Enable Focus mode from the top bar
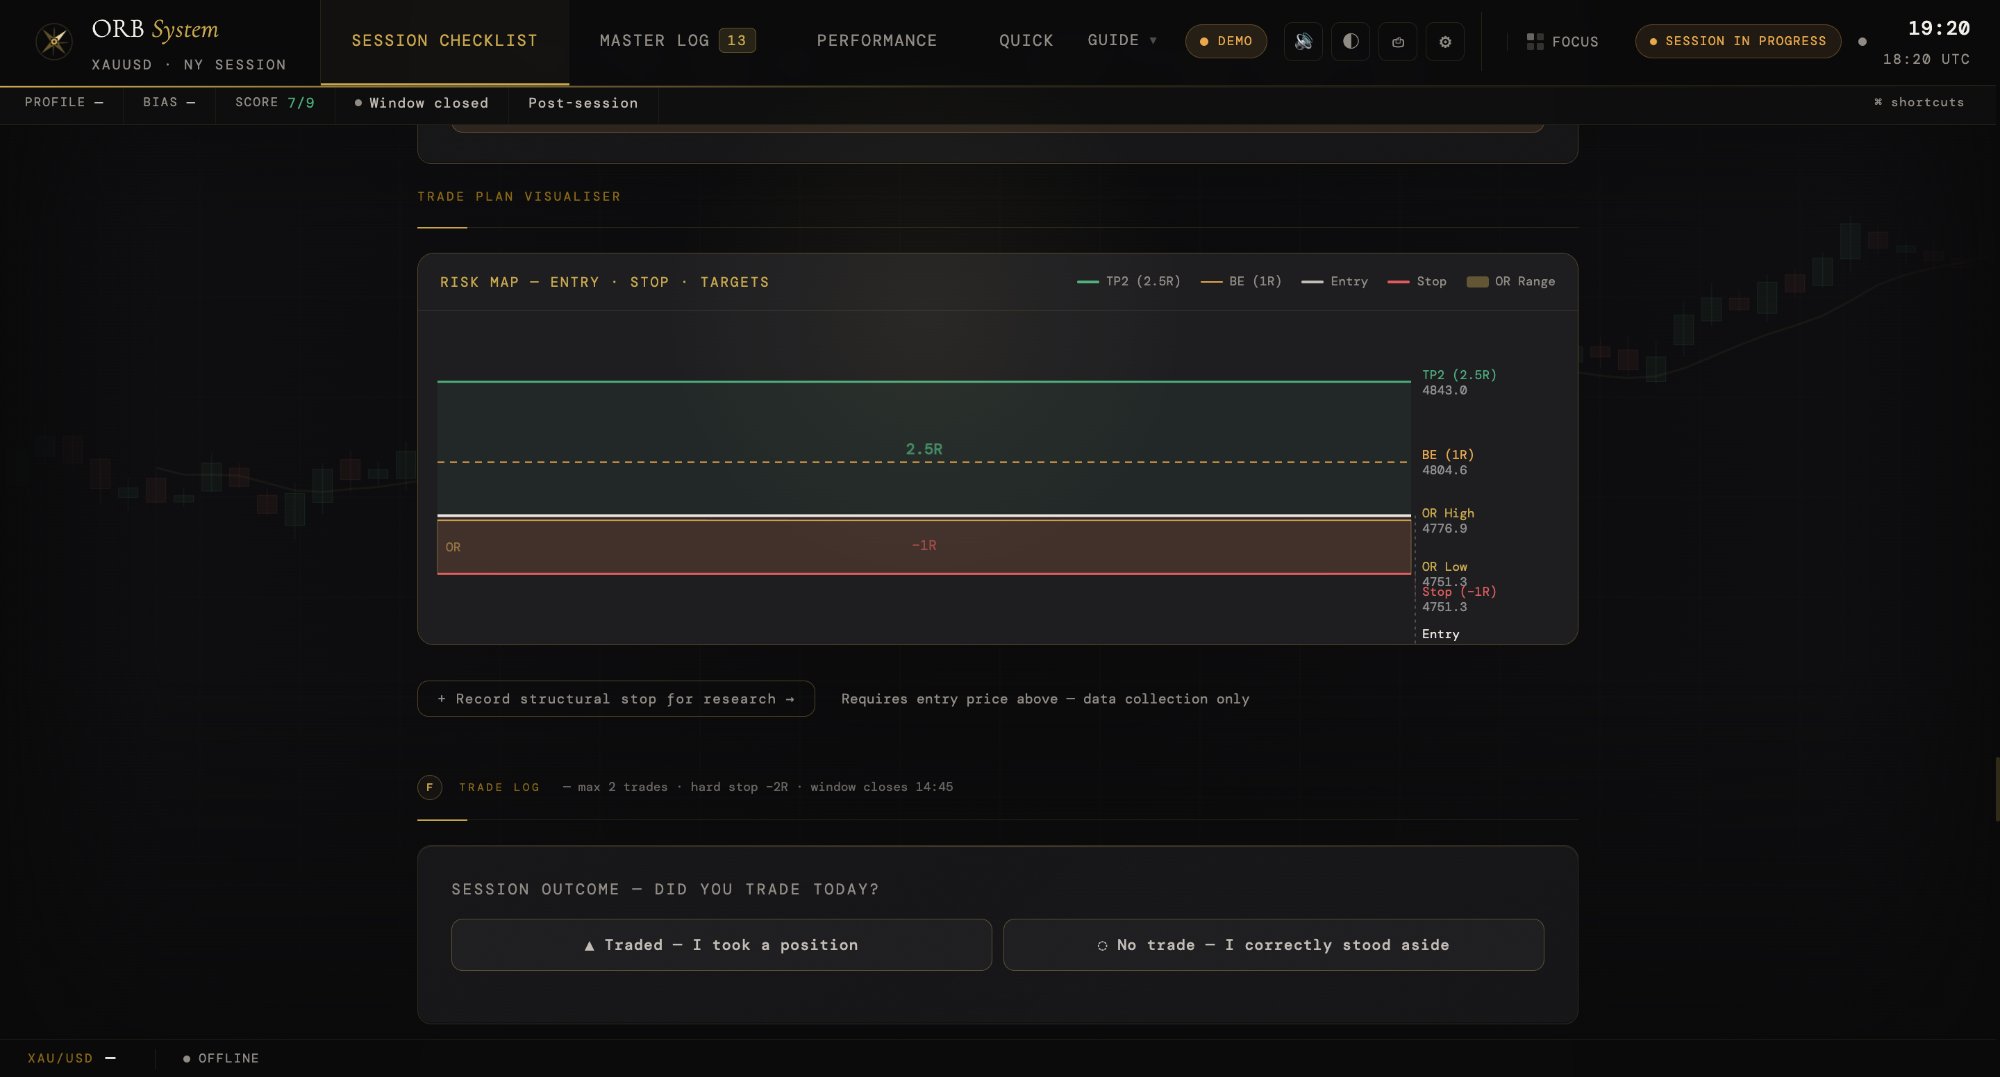This screenshot has width=2000, height=1077. pos(1562,42)
